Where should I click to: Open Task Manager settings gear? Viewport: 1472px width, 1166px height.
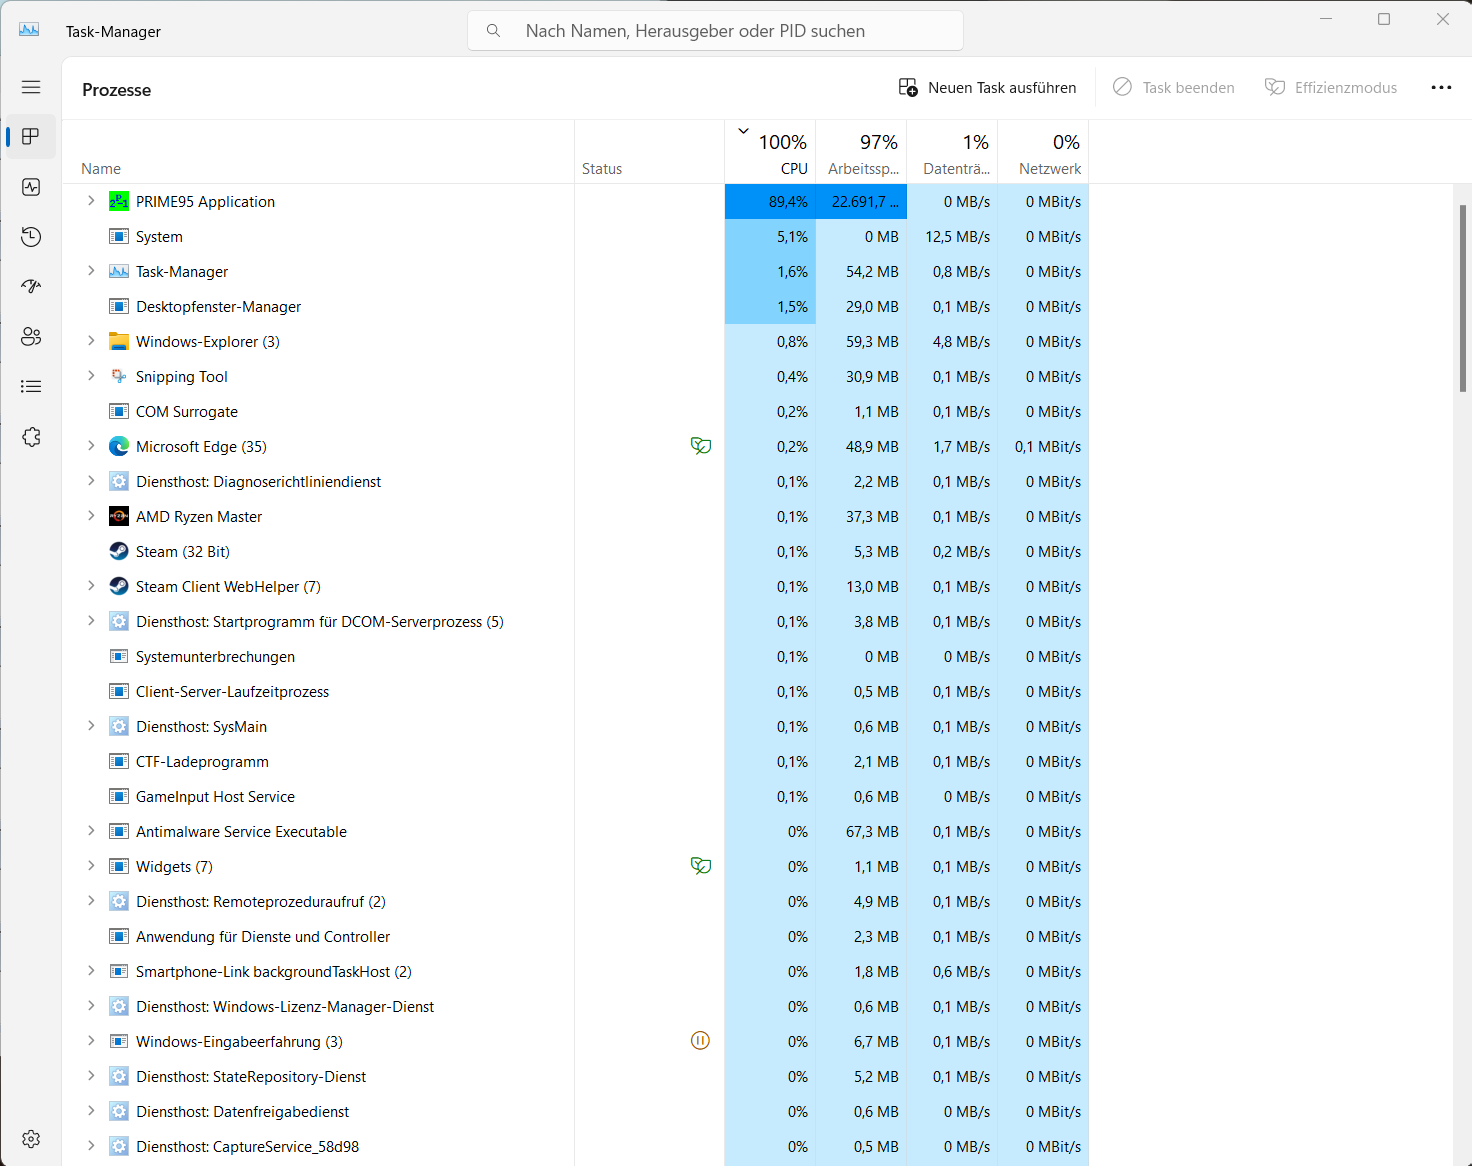[x=31, y=1139]
